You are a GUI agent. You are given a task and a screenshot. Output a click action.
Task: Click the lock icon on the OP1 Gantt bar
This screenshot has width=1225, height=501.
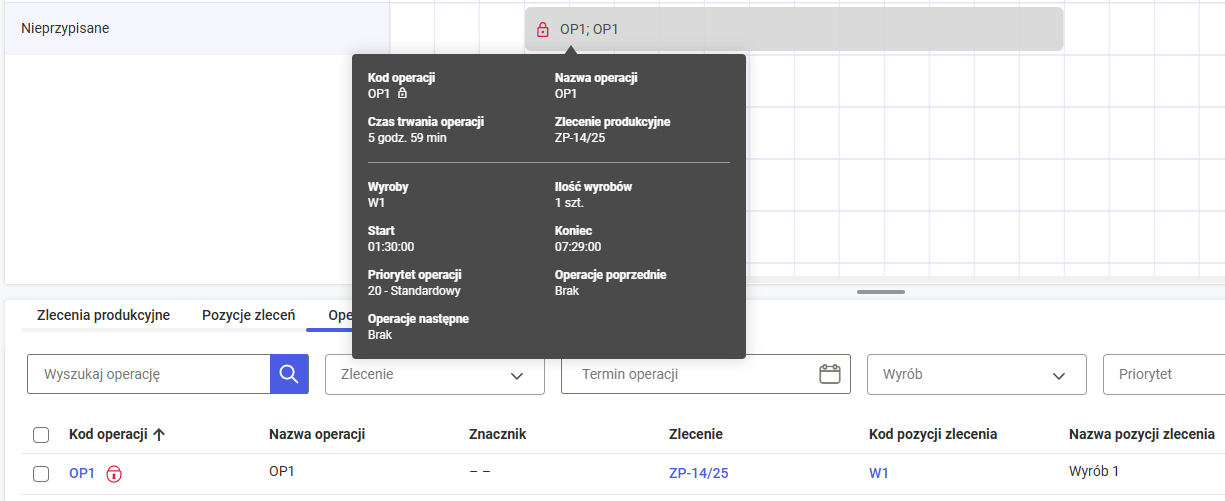point(543,29)
